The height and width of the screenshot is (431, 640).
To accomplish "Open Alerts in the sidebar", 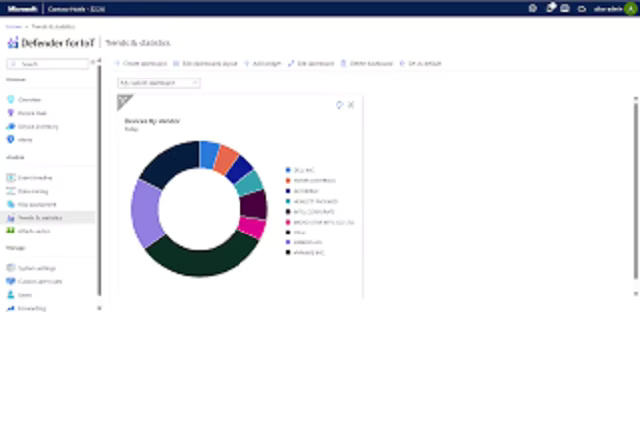I will 19,140.
